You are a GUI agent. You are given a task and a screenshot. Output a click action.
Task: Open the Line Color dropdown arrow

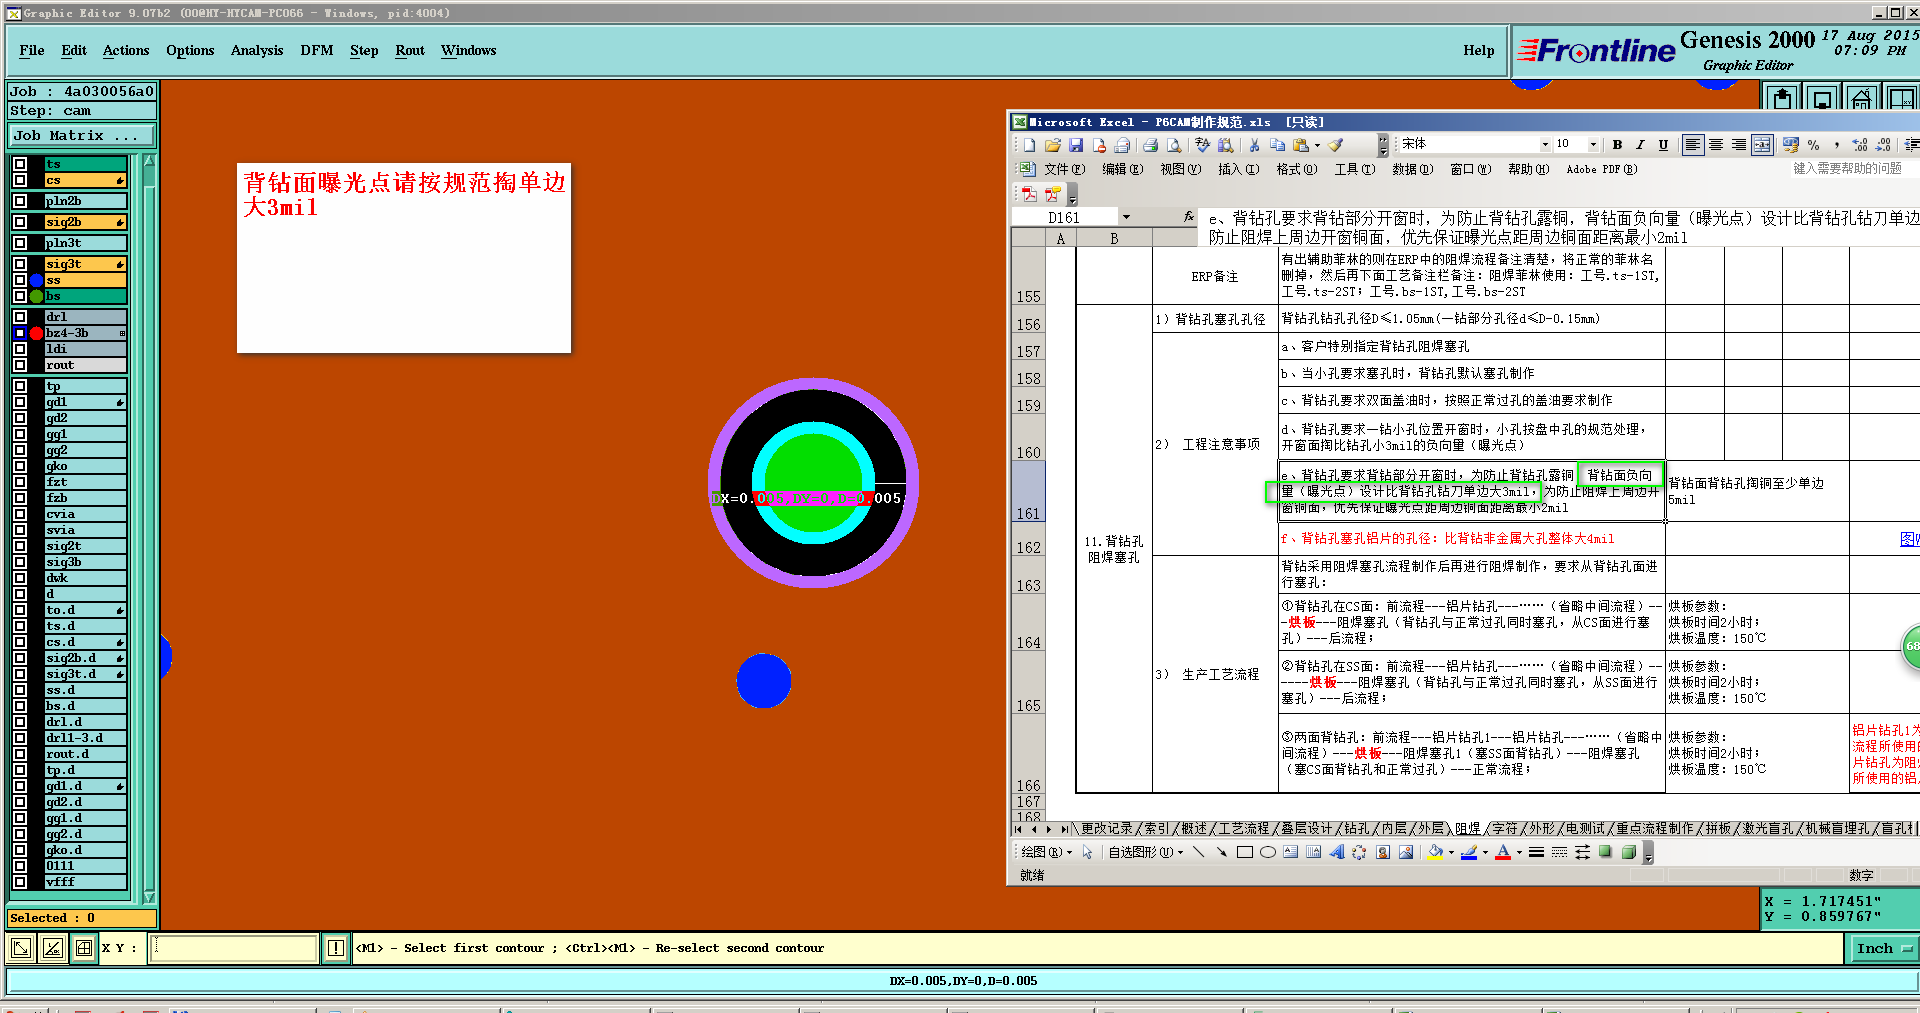1485,852
